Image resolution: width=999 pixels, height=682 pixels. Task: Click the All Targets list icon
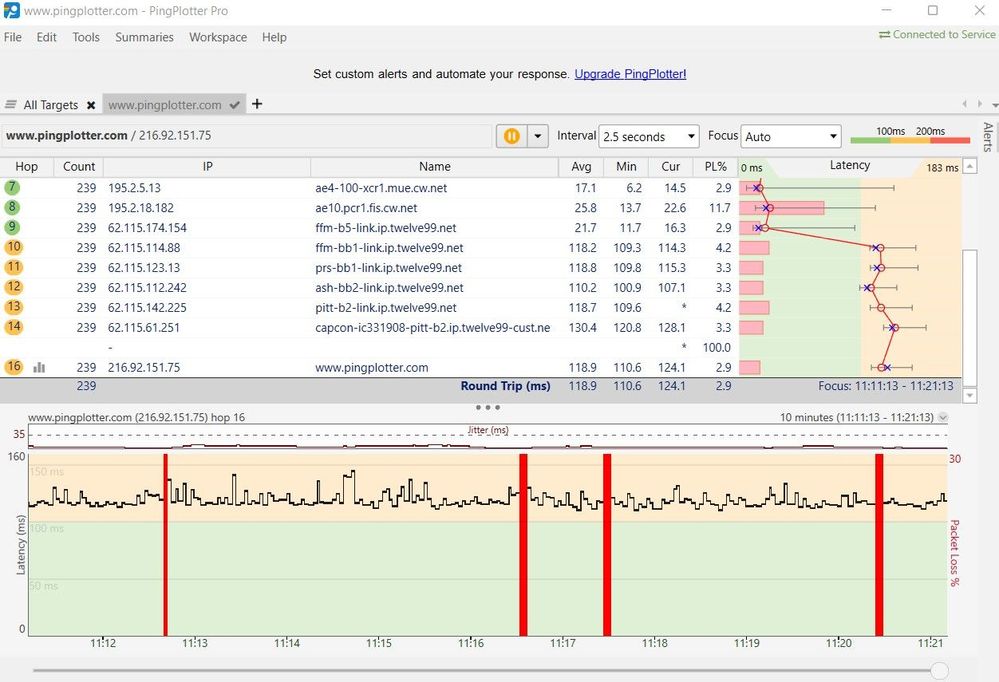(x=11, y=105)
